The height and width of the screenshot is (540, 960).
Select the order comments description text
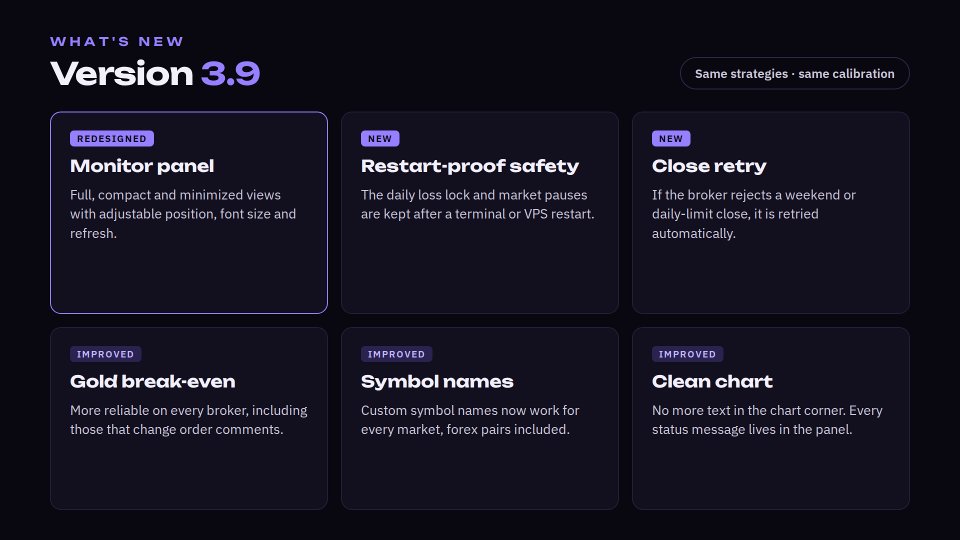coord(189,420)
